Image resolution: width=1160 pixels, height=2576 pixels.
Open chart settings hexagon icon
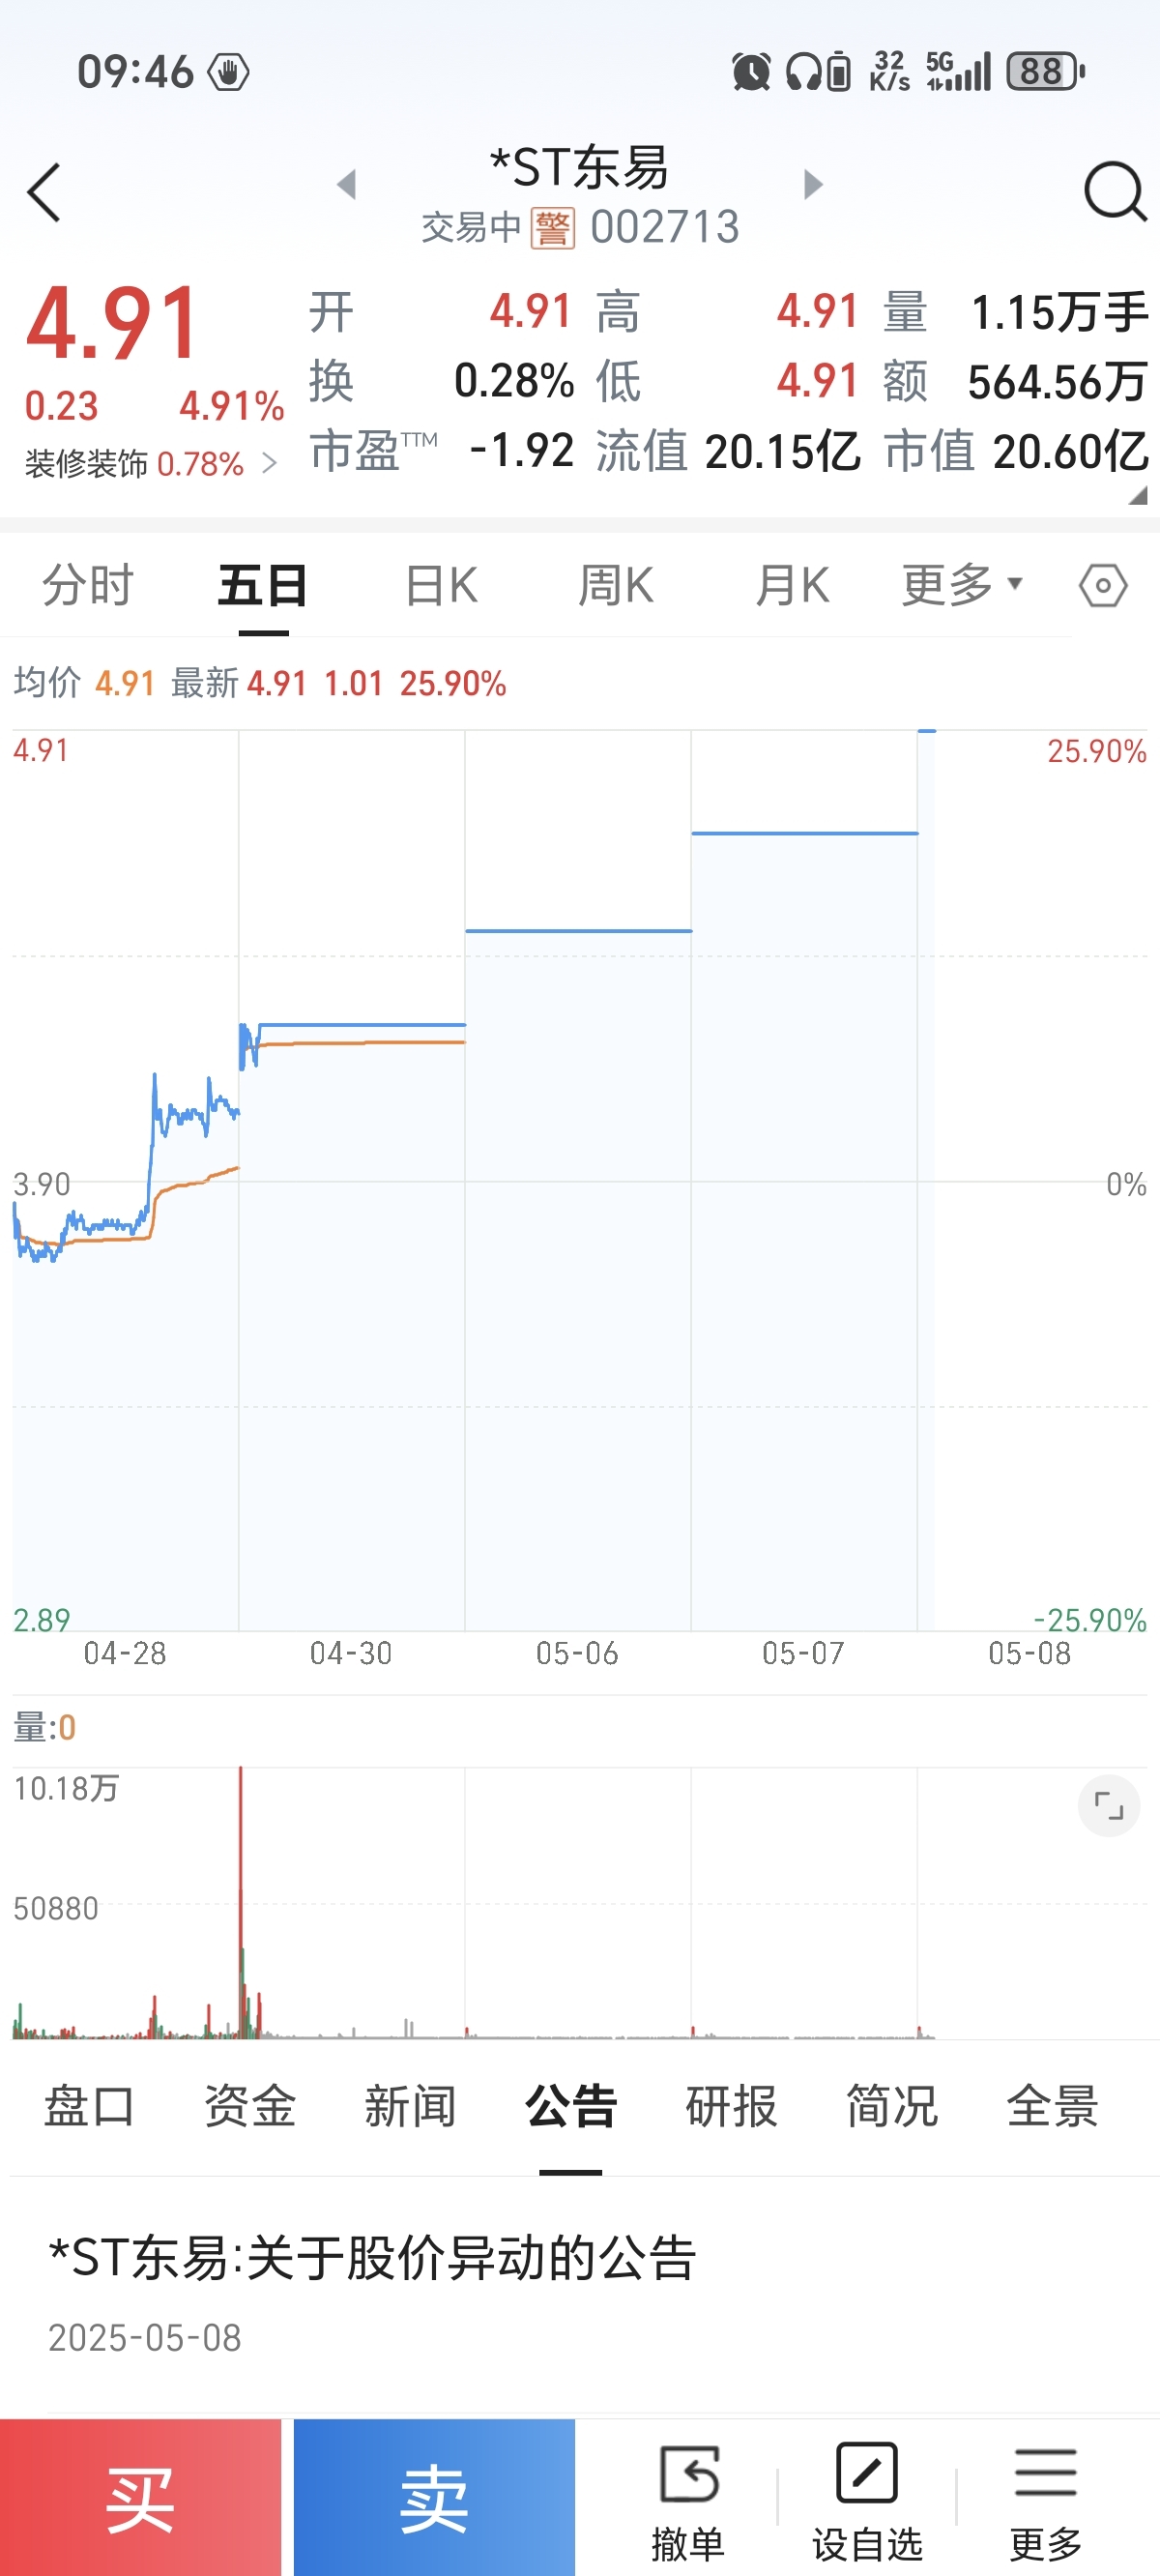point(1103,585)
